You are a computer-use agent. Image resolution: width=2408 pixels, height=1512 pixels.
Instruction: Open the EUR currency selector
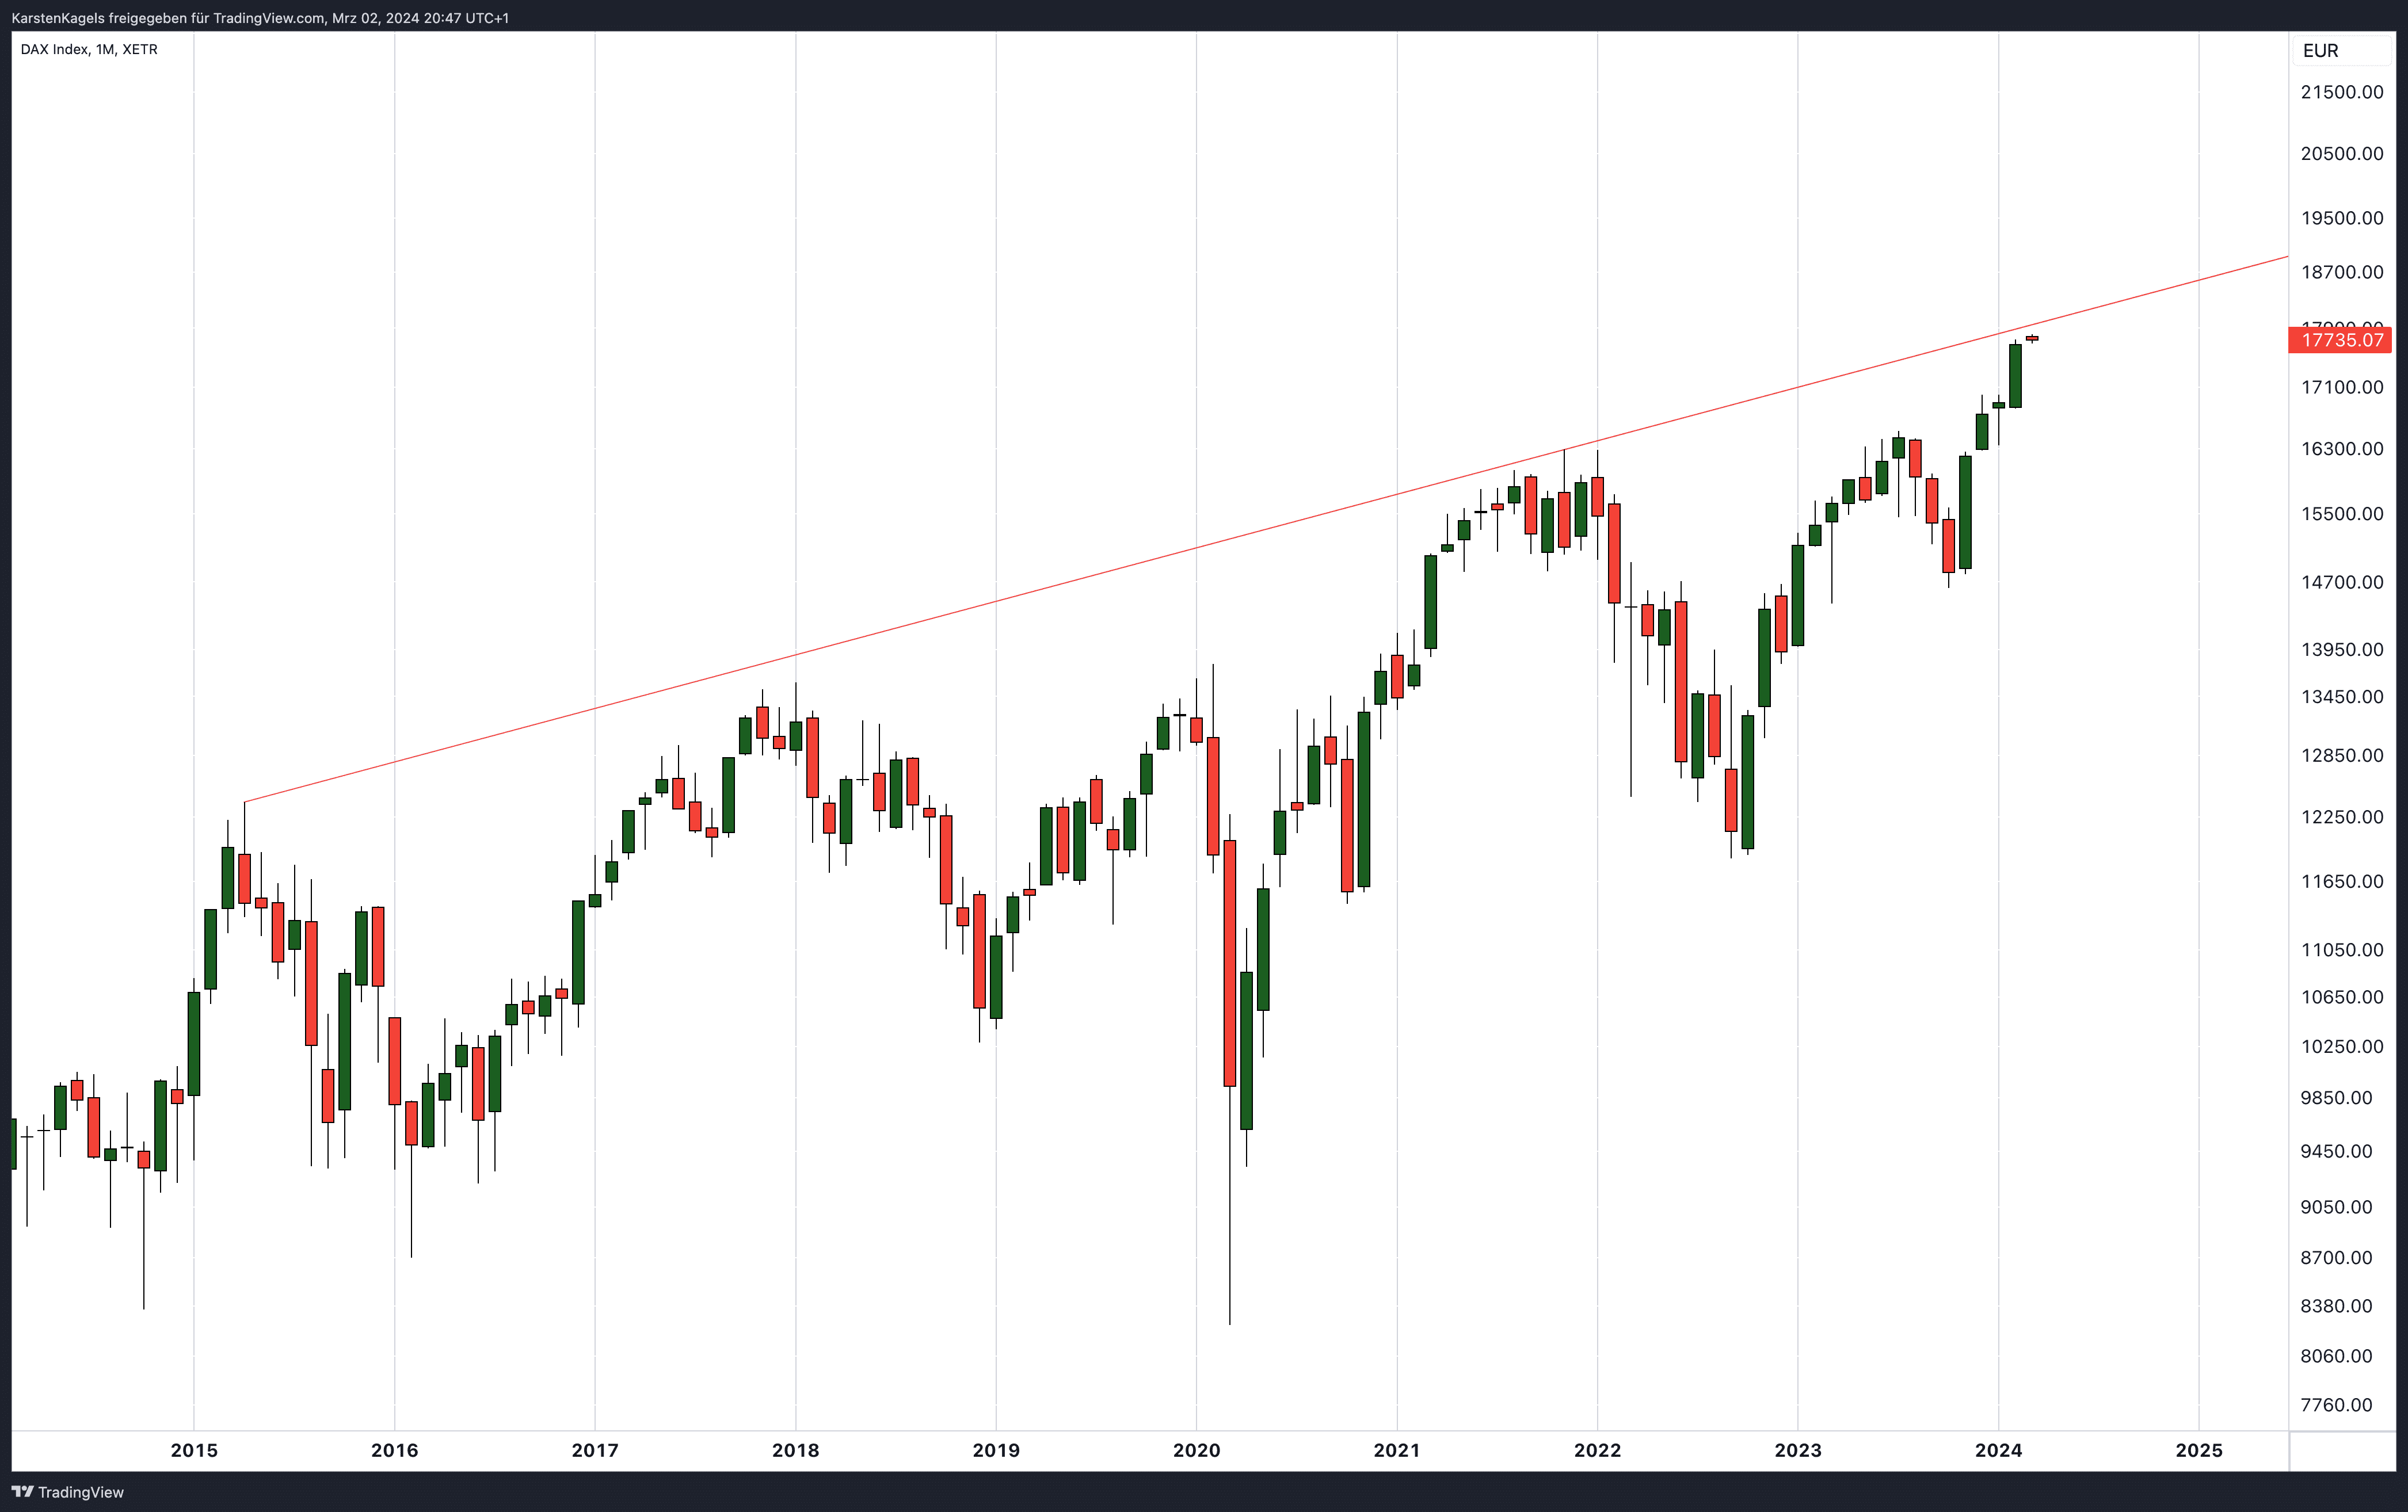tap(2320, 51)
